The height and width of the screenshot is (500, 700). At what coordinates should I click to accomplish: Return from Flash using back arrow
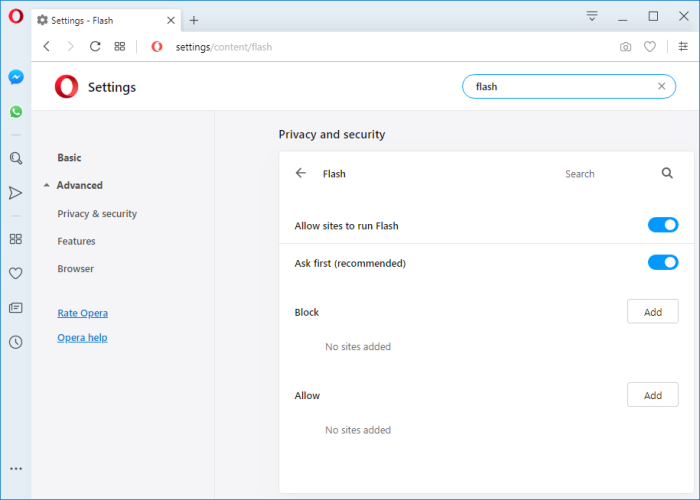tap(301, 173)
